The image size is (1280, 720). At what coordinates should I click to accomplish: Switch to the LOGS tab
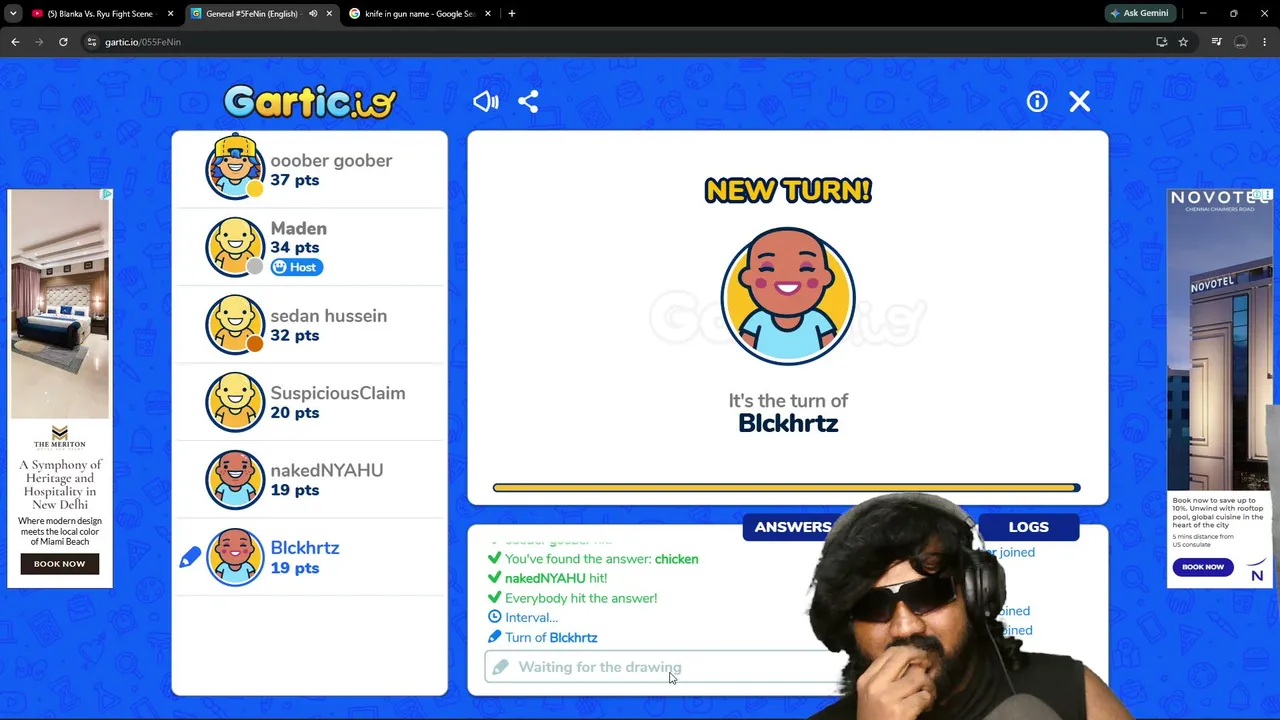point(1028,527)
